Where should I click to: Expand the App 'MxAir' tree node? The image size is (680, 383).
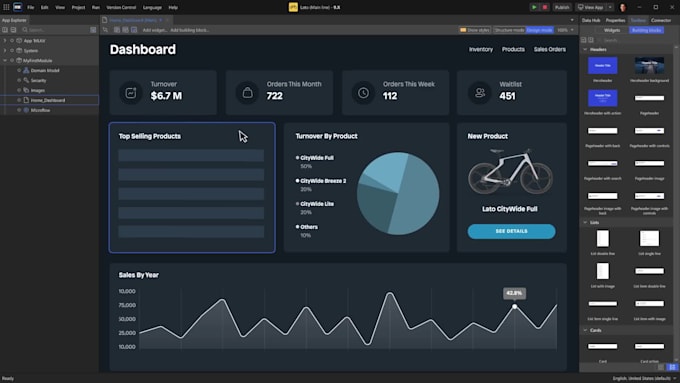coord(5,41)
